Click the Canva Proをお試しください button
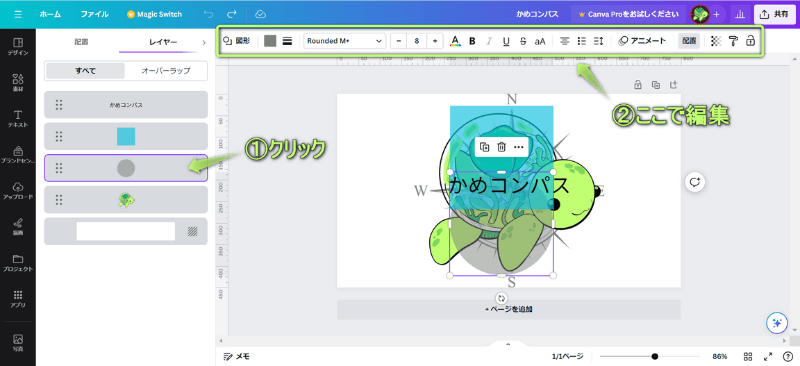 pos(628,14)
